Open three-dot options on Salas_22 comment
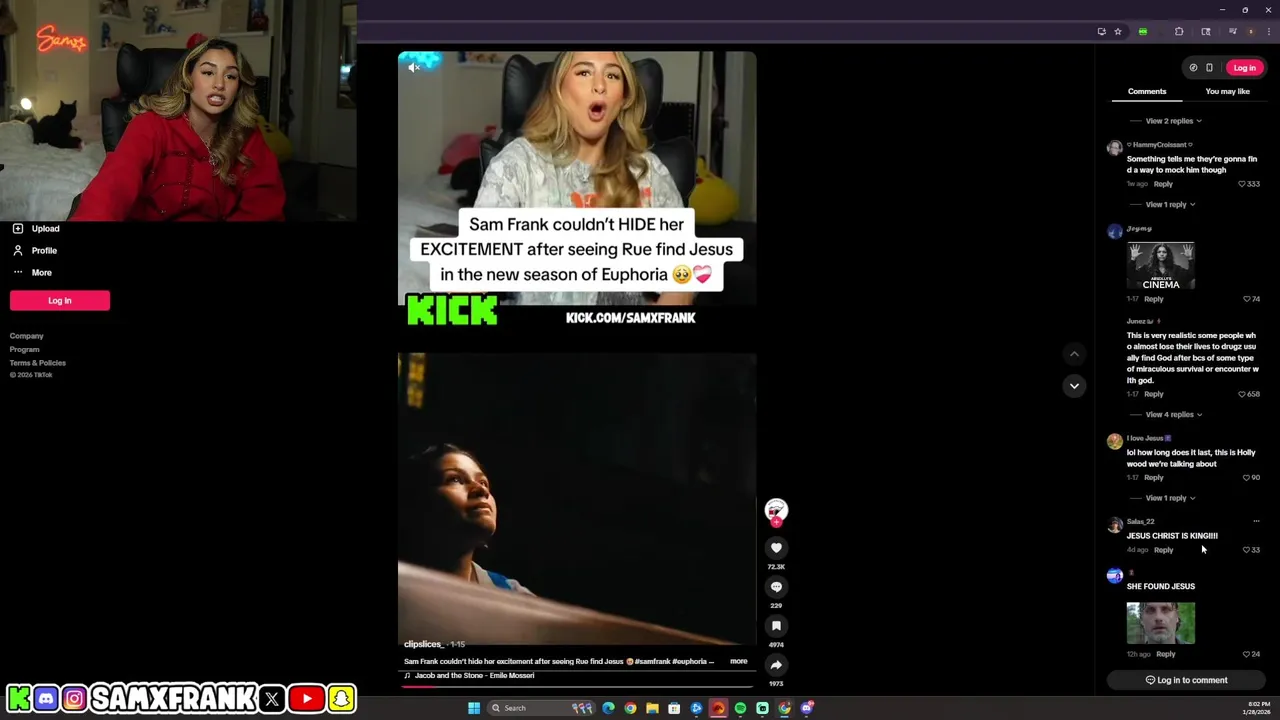This screenshot has height=720, width=1280. tap(1256, 521)
